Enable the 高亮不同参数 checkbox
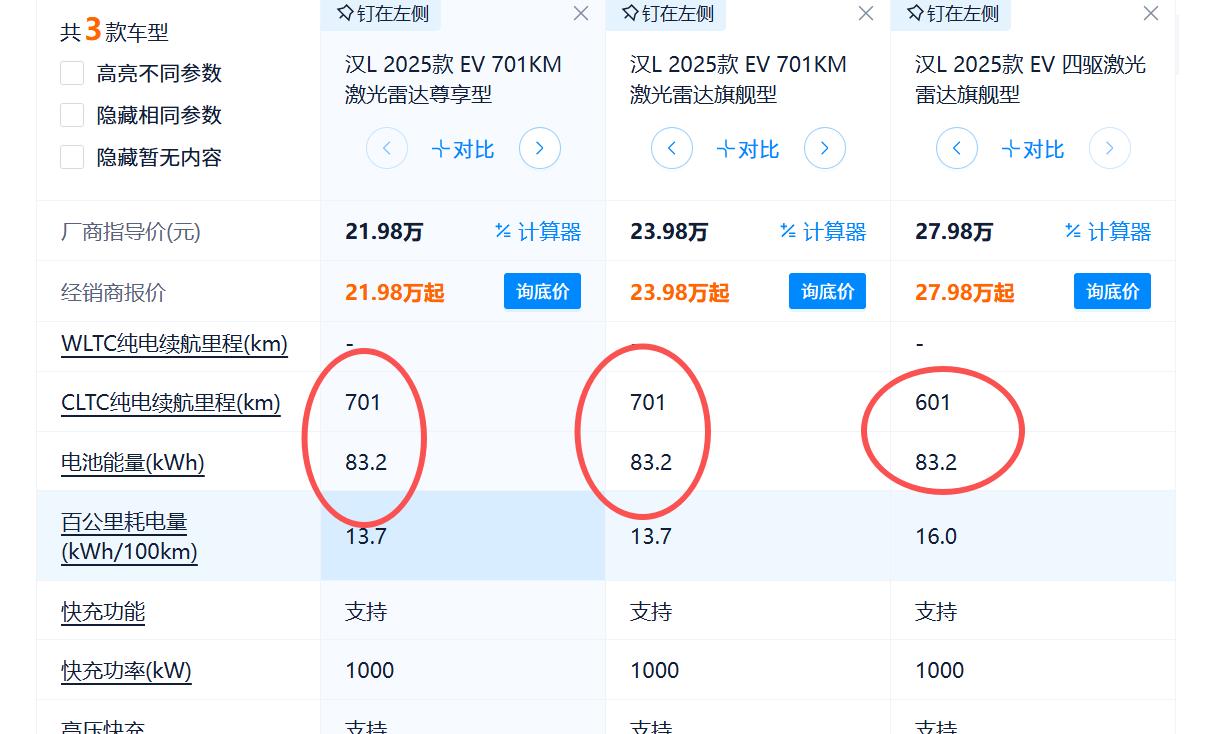1230x734 pixels. (72, 73)
